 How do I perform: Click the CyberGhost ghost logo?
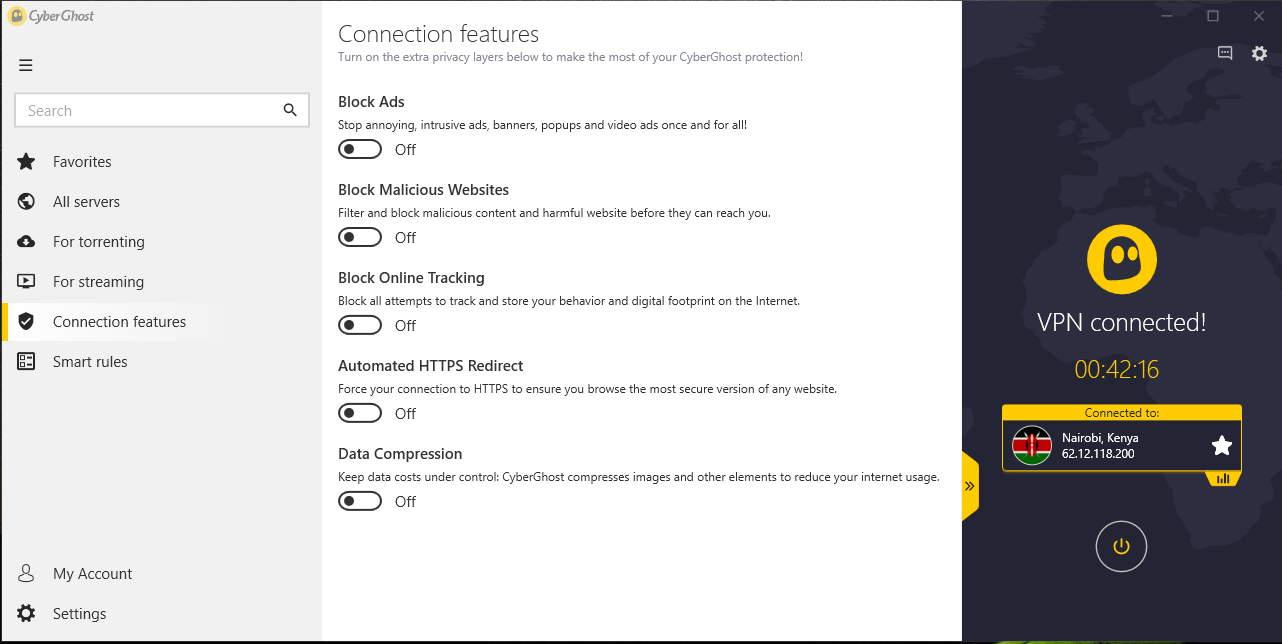pos(1121,259)
